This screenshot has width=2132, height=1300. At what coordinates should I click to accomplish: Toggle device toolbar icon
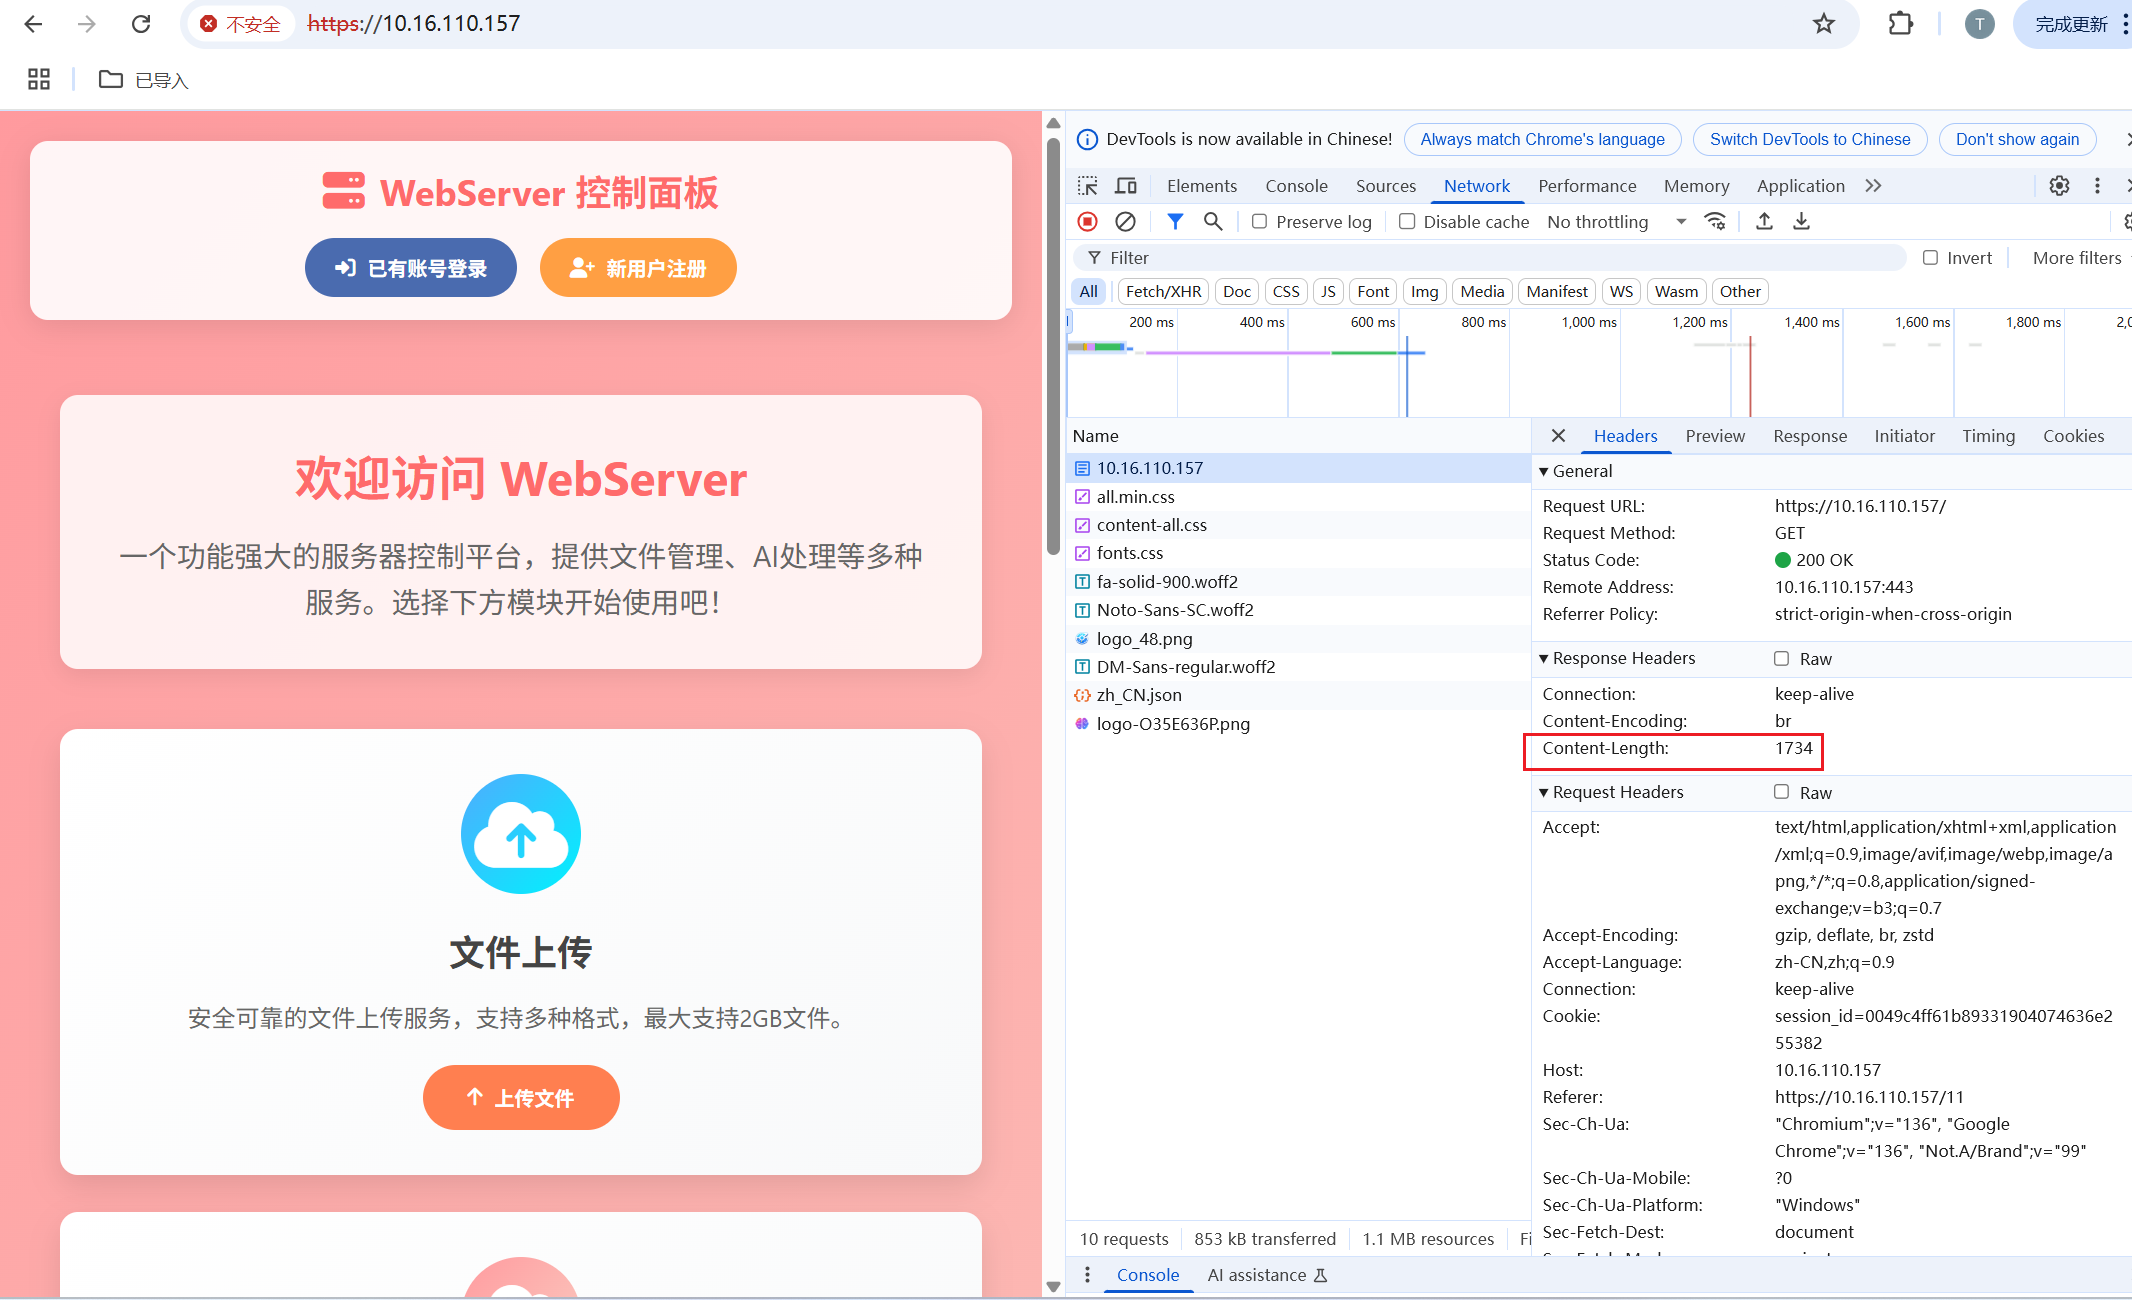(x=1126, y=186)
